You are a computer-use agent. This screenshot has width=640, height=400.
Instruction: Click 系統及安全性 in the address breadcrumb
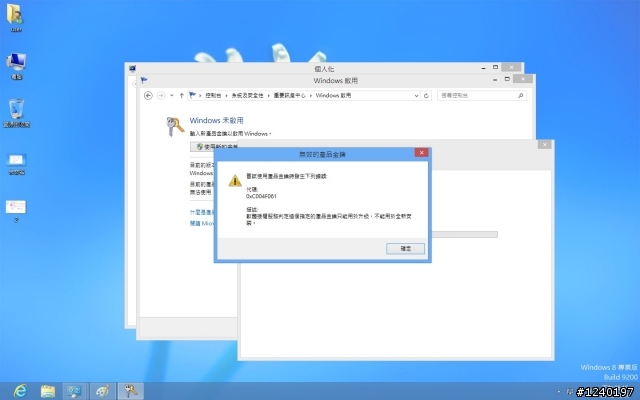248,96
